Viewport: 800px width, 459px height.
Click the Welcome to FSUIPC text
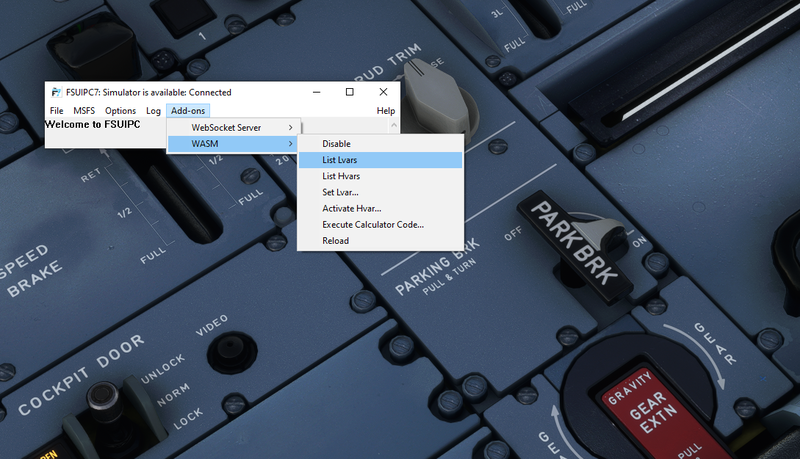point(92,124)
